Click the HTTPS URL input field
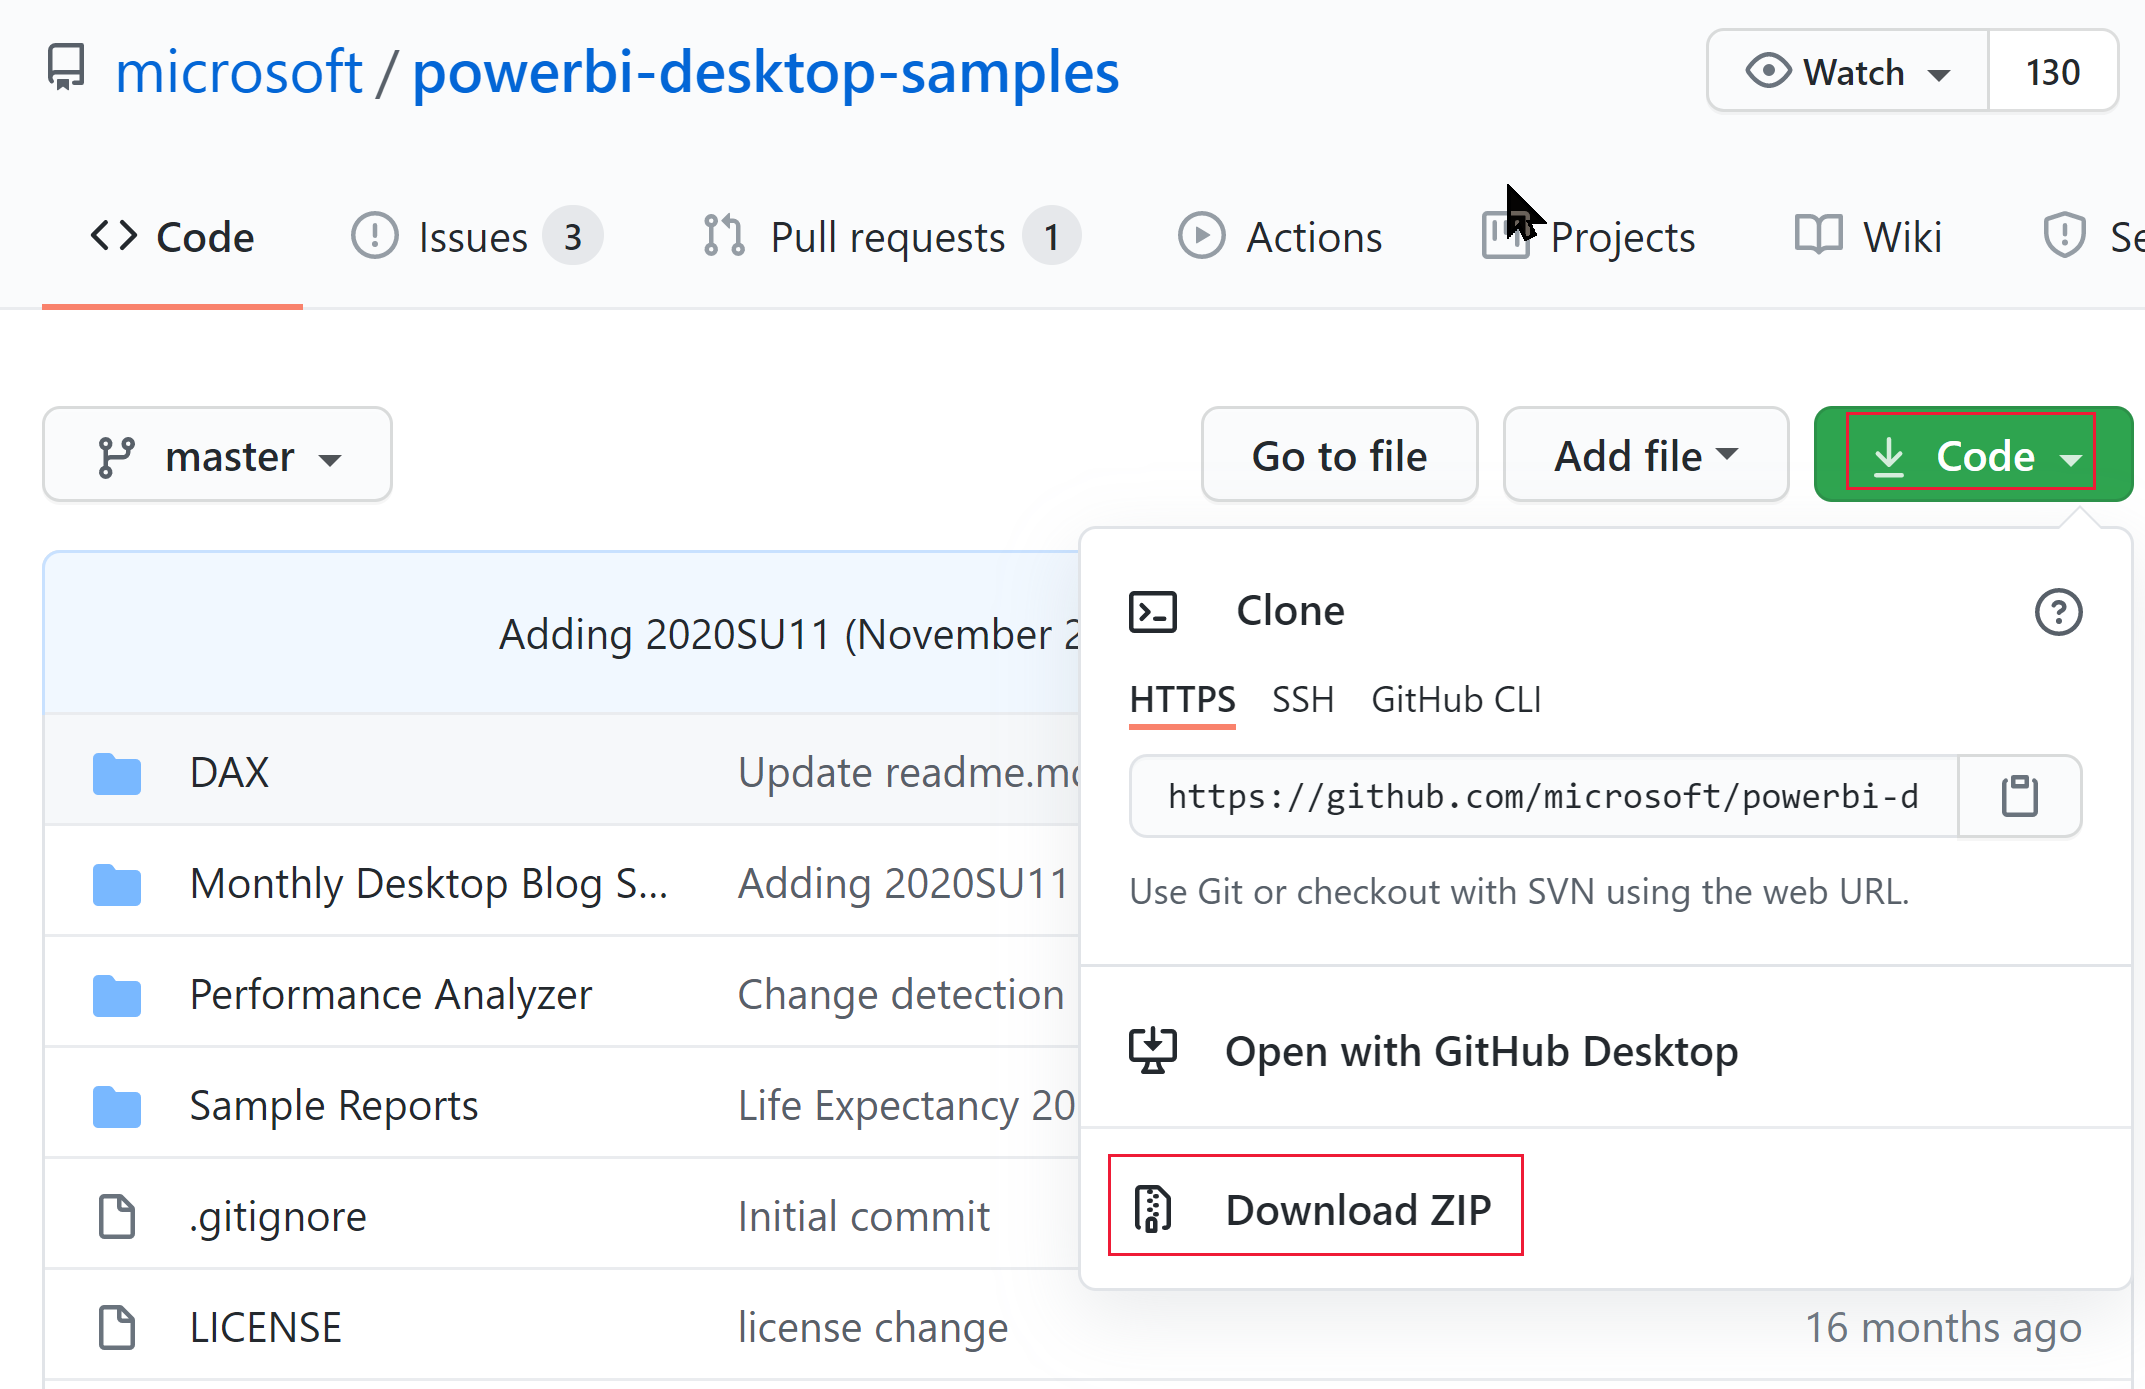 point(1543,795)
